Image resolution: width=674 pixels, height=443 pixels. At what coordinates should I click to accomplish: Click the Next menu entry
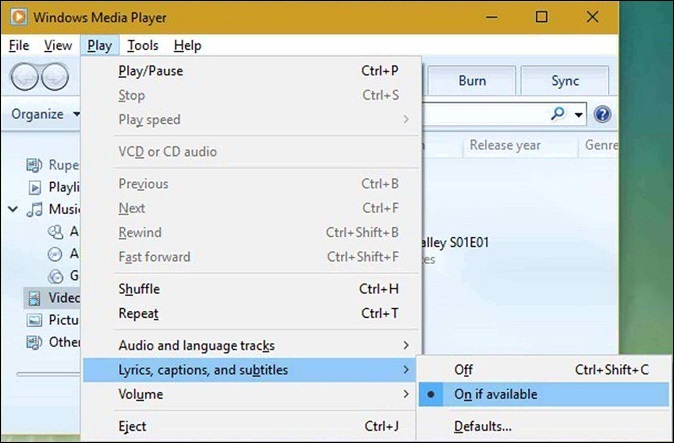[x=250, y=208]
